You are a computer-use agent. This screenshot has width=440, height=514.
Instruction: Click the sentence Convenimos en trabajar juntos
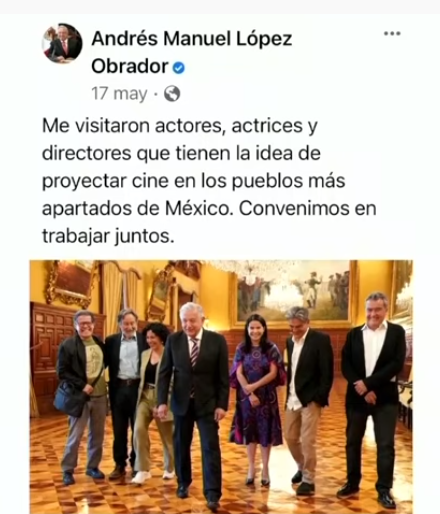coord(209,222)
